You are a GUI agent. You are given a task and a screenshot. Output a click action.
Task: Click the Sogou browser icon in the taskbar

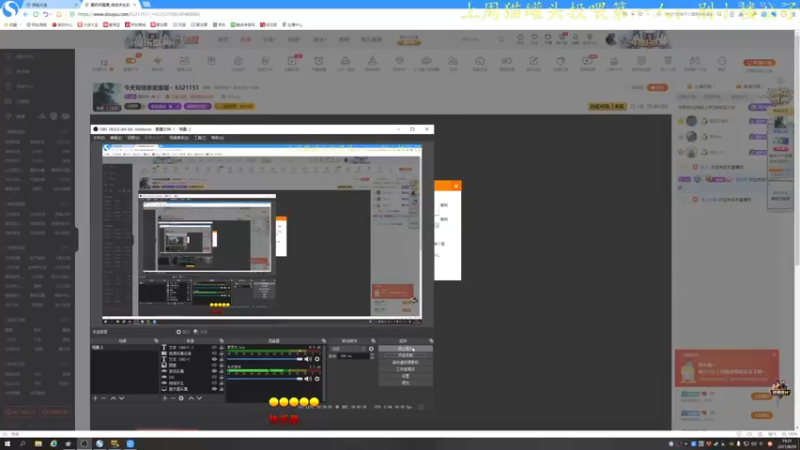tap(99, 444)
